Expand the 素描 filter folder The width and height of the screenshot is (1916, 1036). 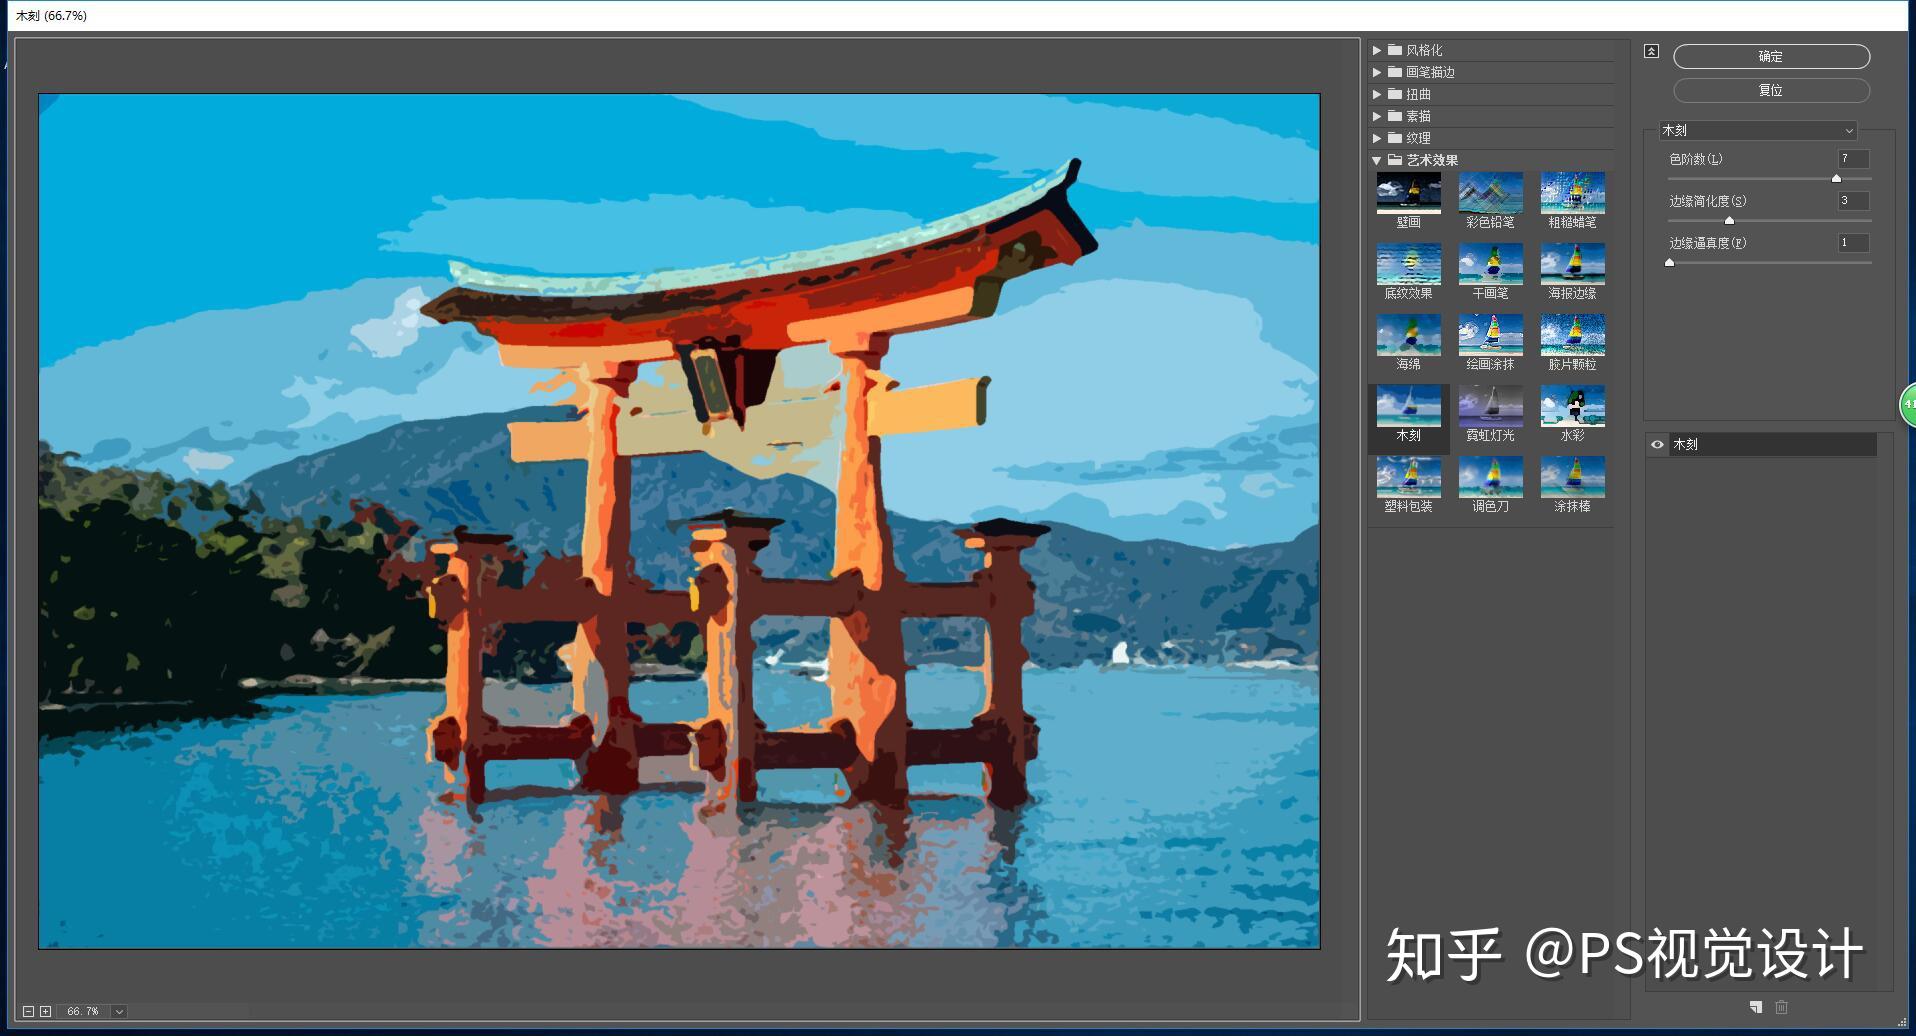[1377, 116]
